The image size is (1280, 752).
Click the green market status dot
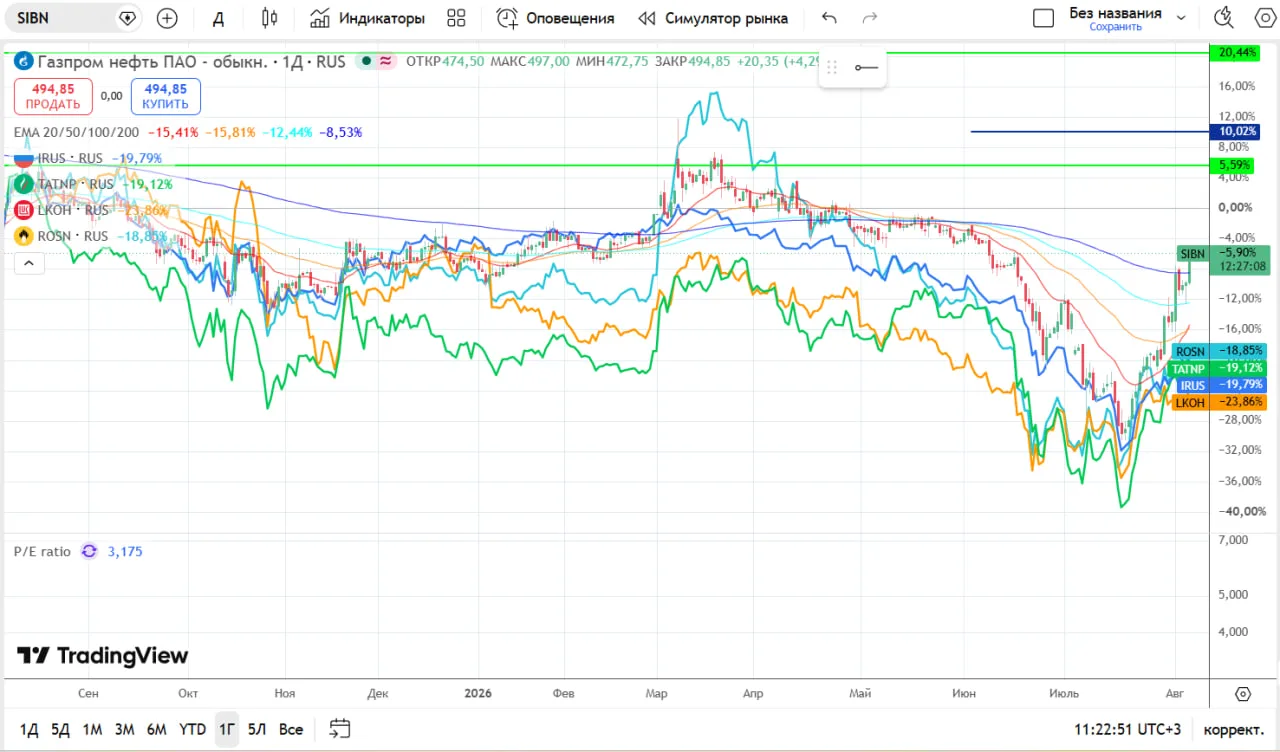tap(366, 62)
